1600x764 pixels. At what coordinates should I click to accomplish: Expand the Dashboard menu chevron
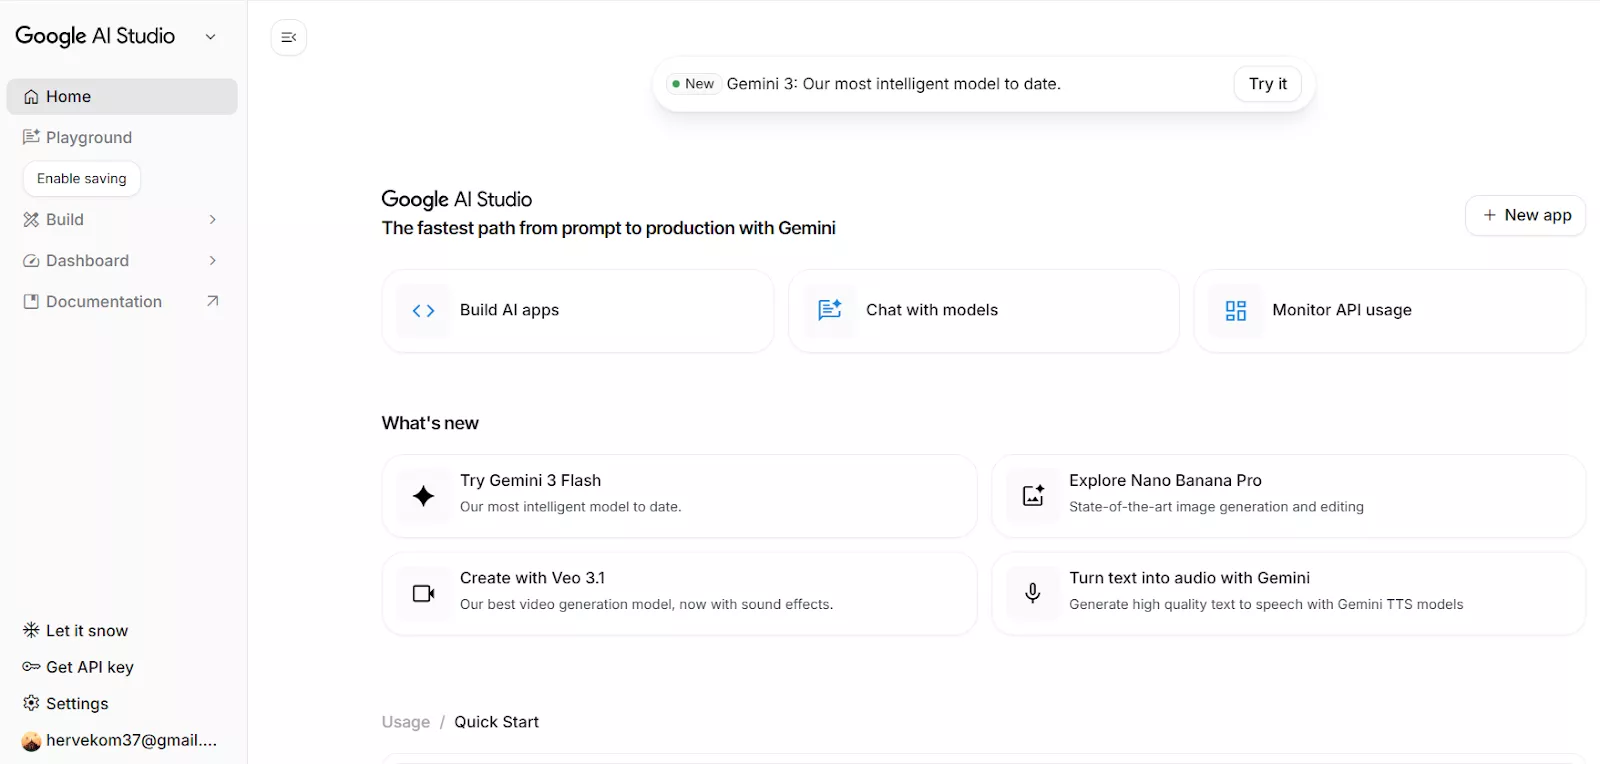pos(212,261)
